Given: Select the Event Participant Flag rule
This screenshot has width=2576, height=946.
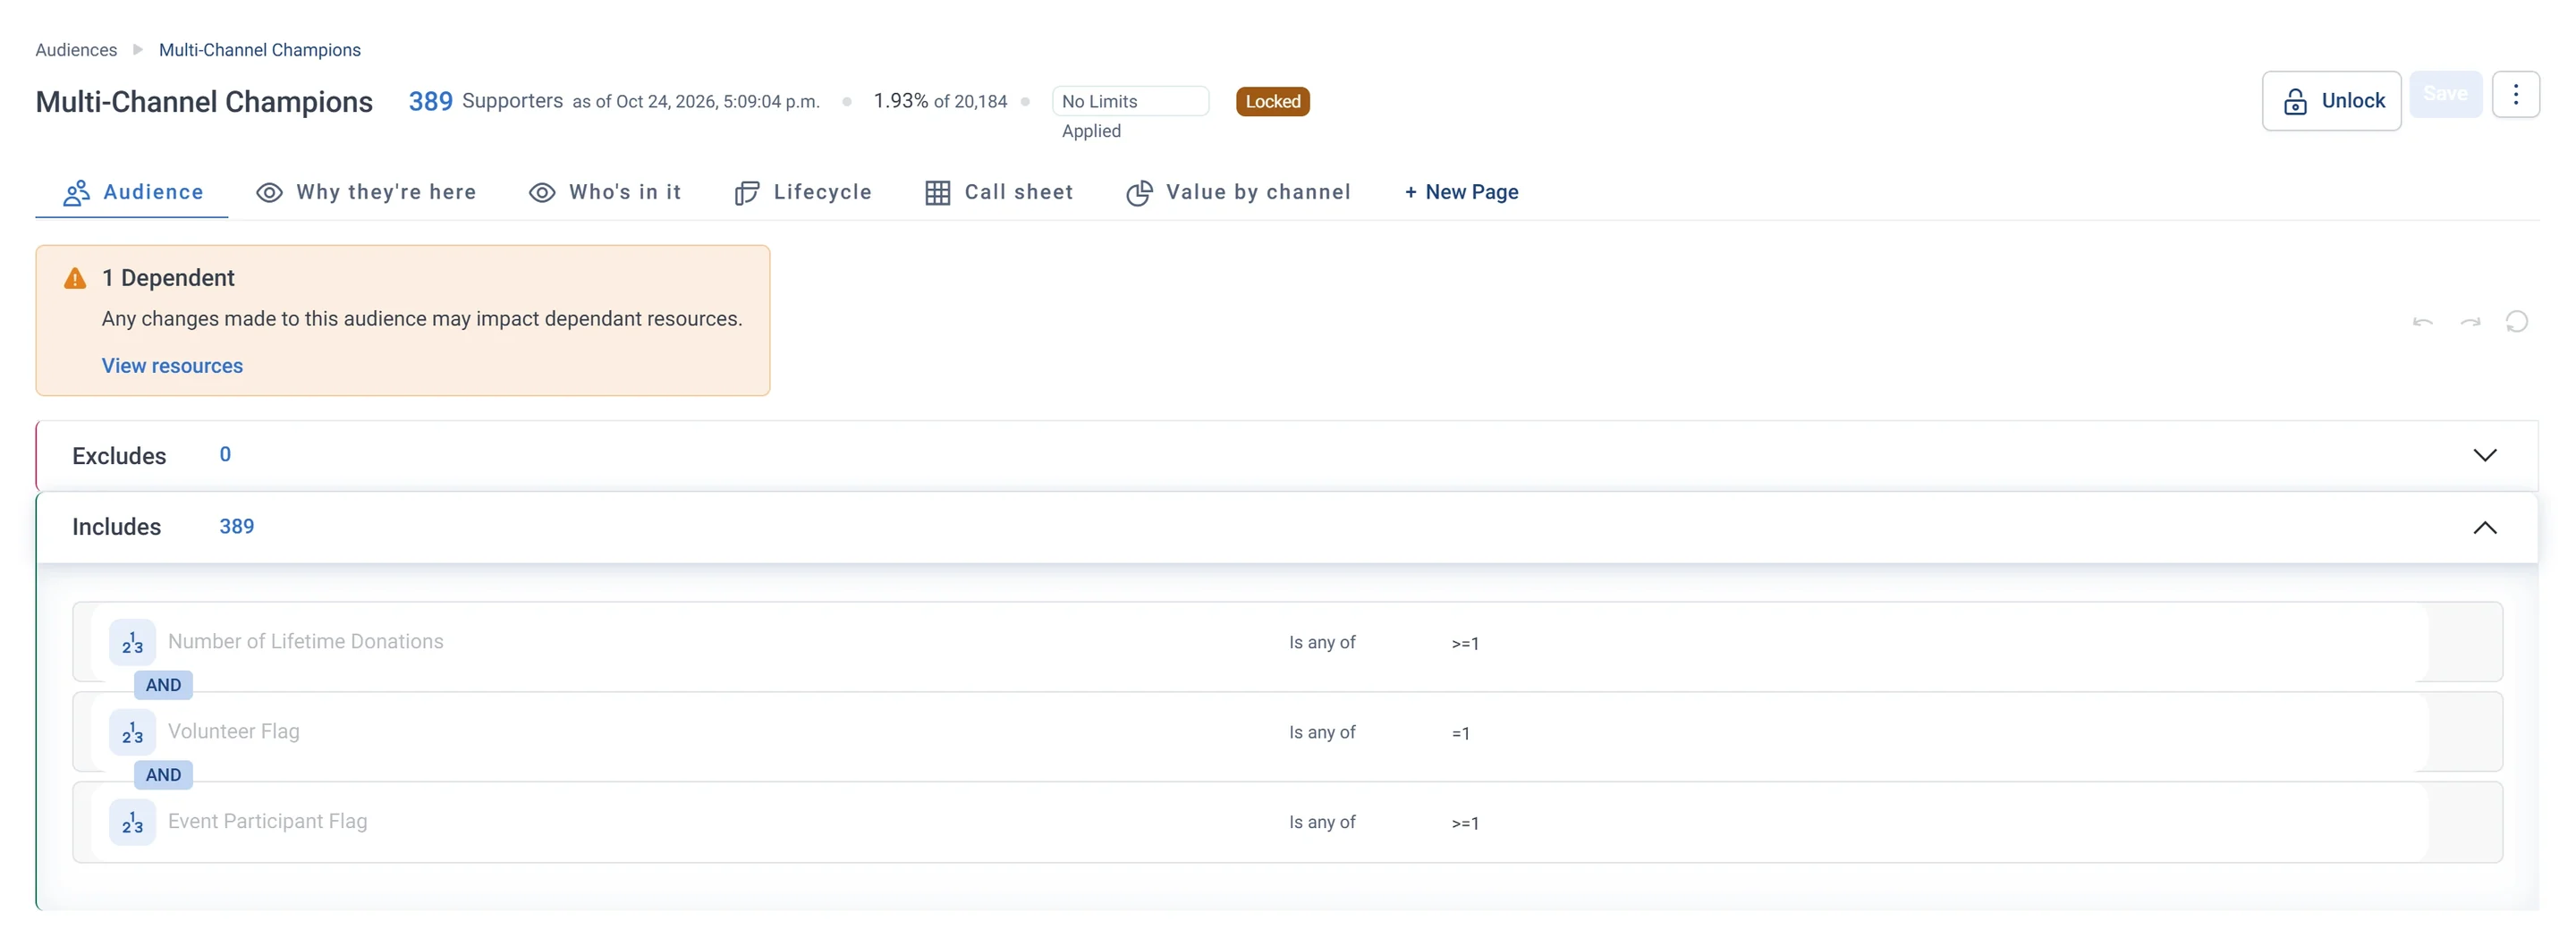Looking at the screenshot, I should tap(1287, 822).
